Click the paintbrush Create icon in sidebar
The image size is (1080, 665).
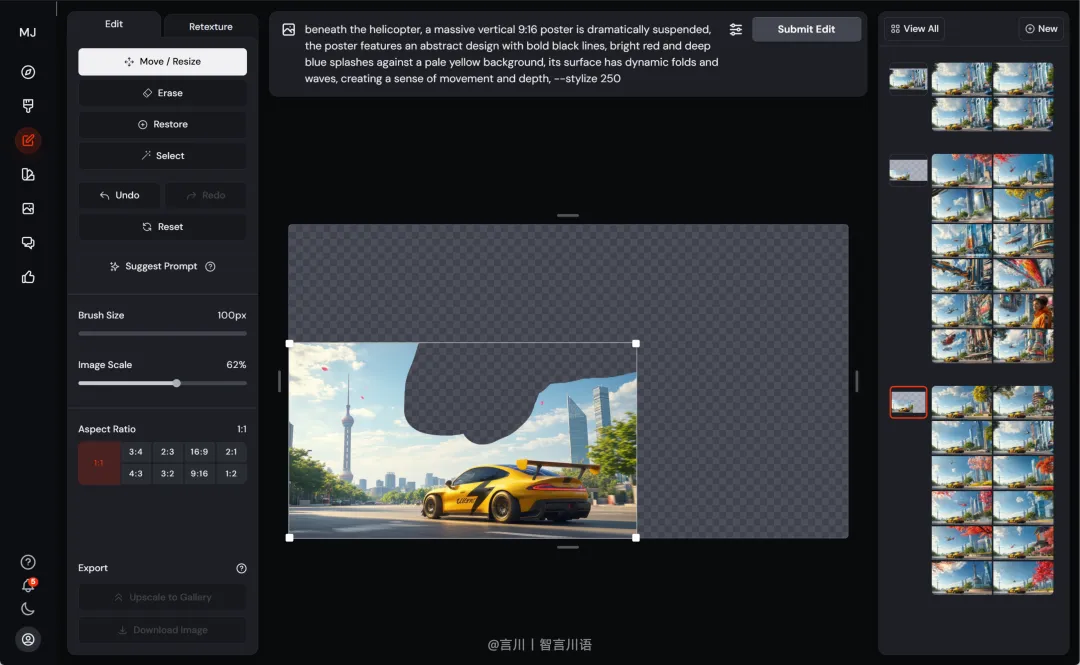pos(28,105)
